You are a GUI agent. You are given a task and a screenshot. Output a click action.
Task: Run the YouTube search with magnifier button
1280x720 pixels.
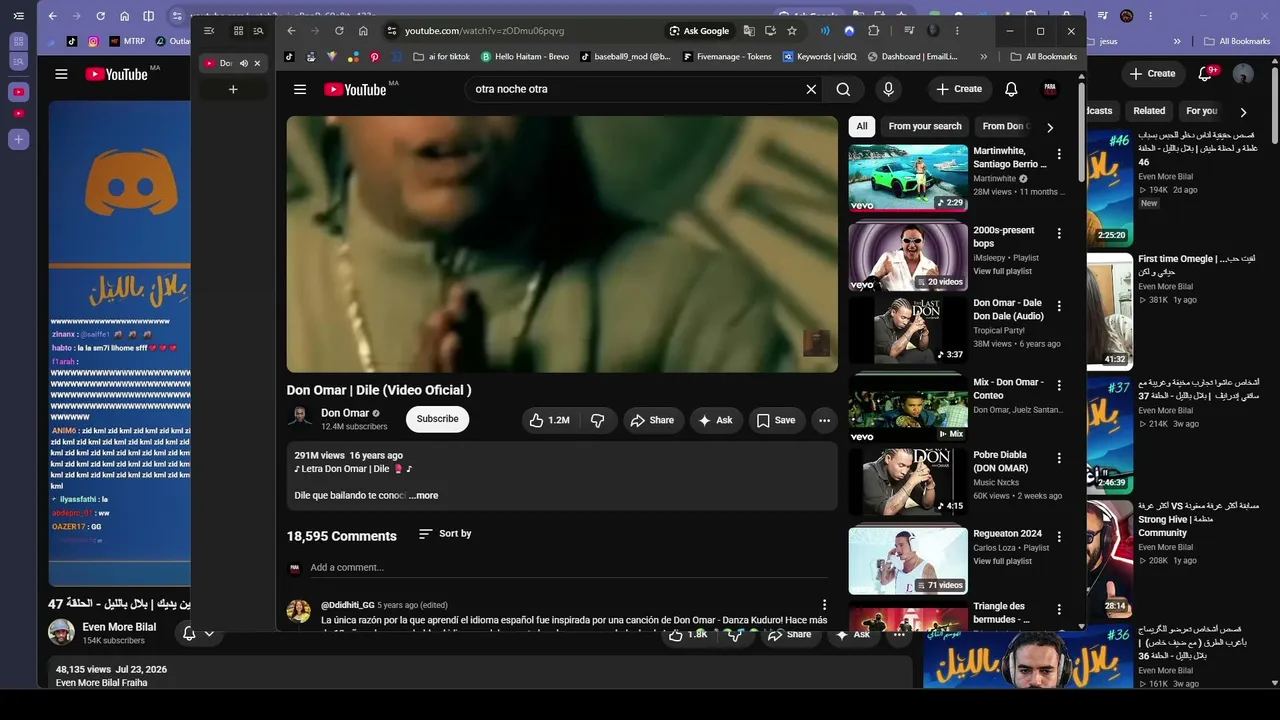[x=843, y=89]
